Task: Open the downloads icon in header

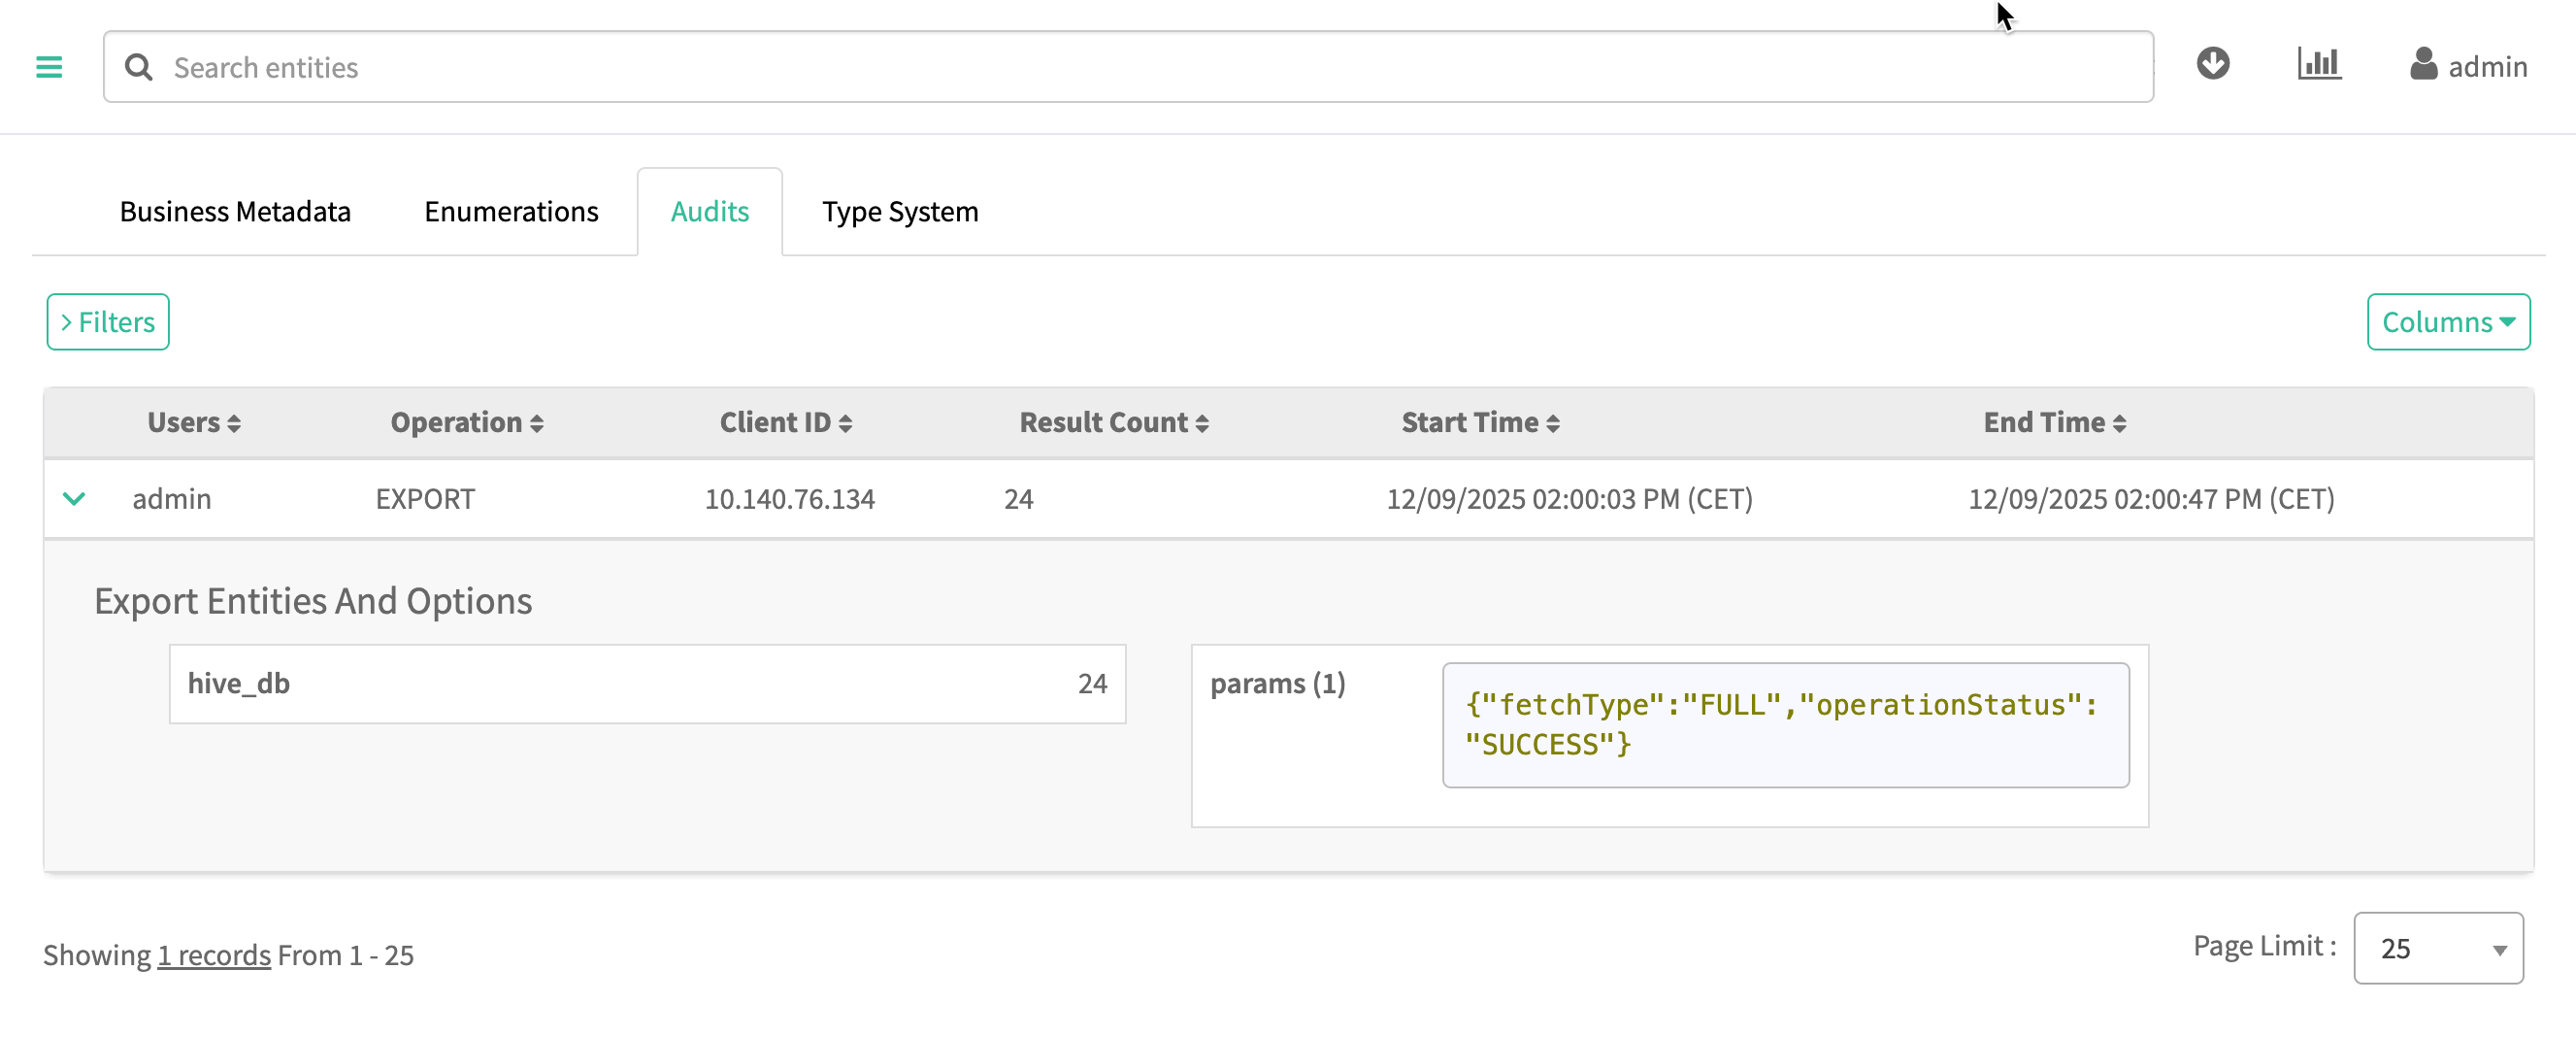Action: [2212, 64]
